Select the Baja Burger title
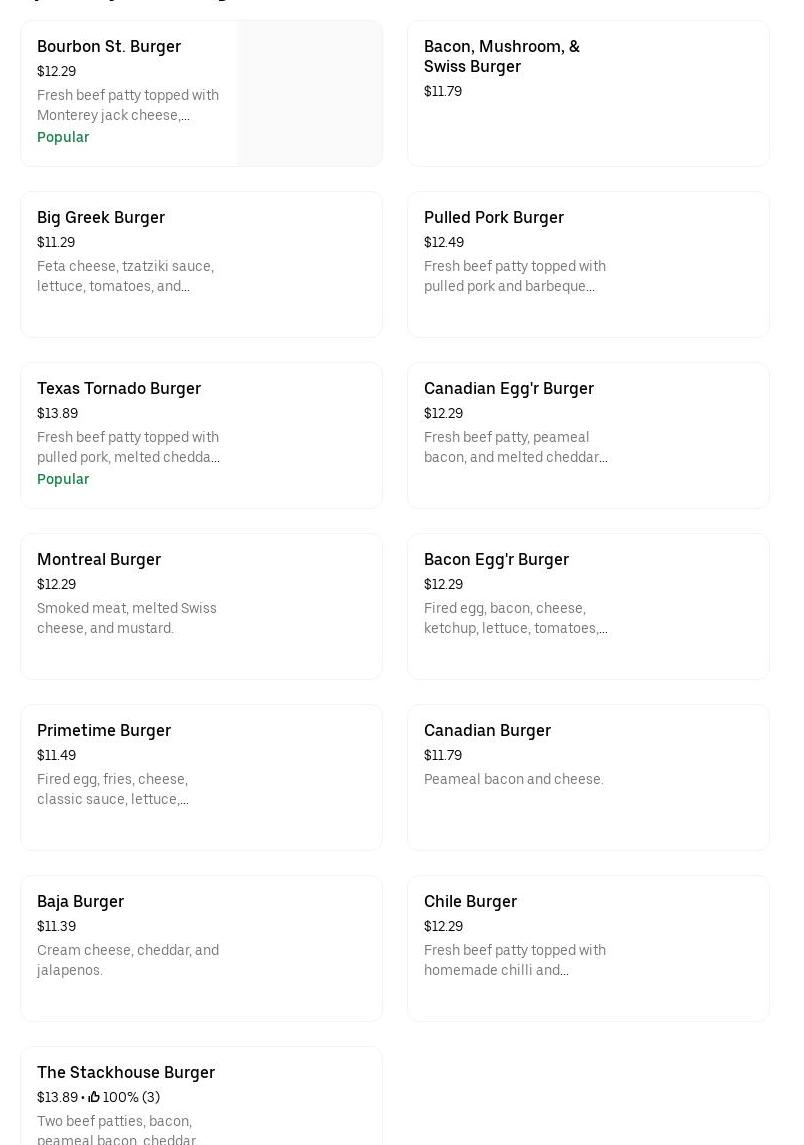 tap(80, 901)
